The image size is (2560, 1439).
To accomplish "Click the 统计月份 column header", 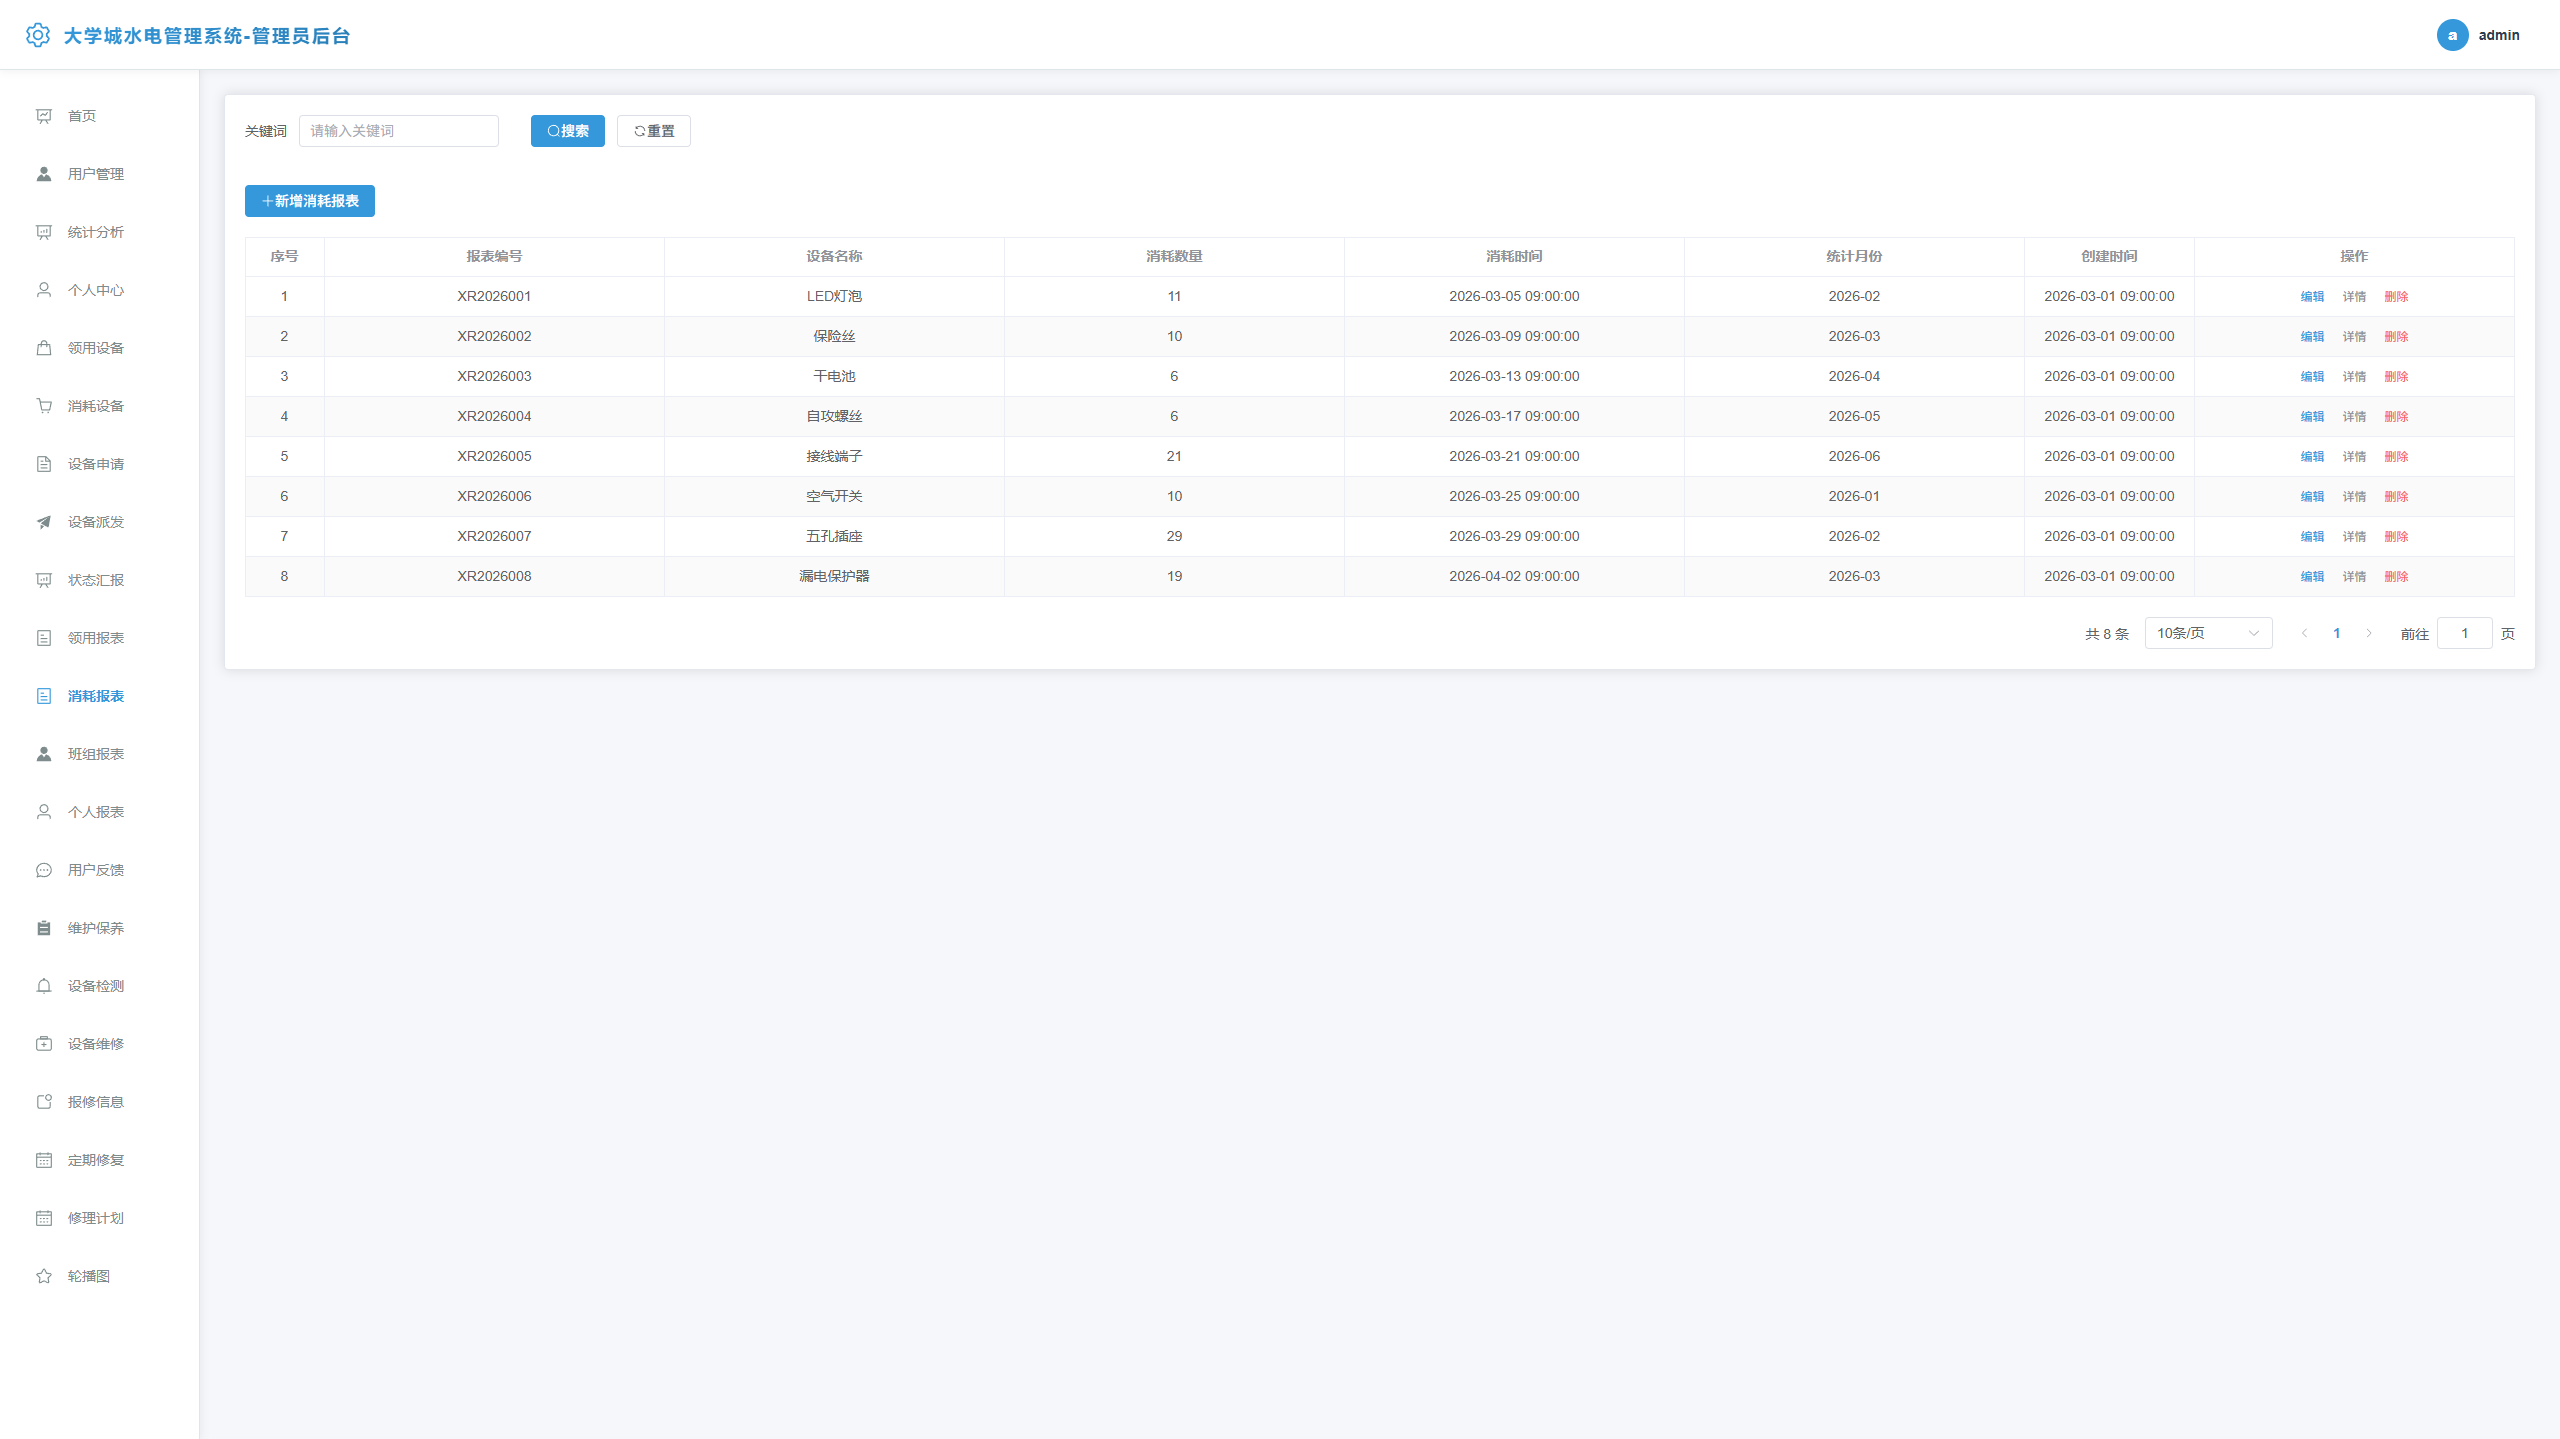I will (1854, 256).
